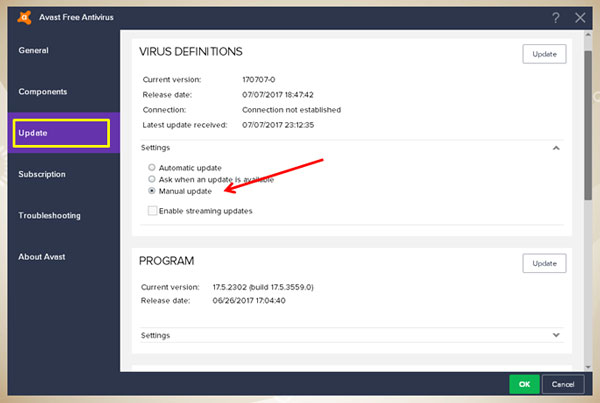600x403 pixels.
Task: Expand Program Settings section
Action: [x=556, y=335]
